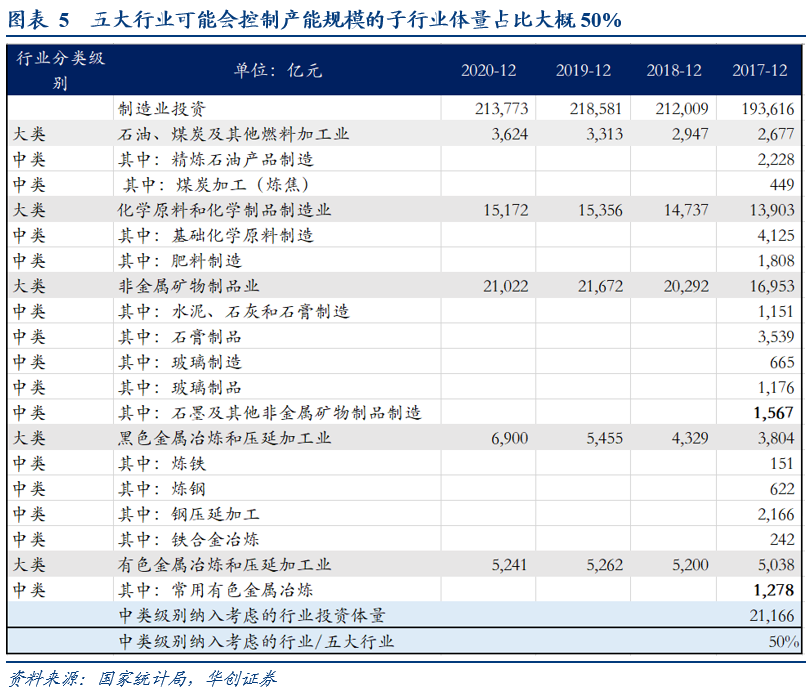Screen dimensions: 809x691
Task: Select the bold value 1,278
Action: [x=773, y=589]
